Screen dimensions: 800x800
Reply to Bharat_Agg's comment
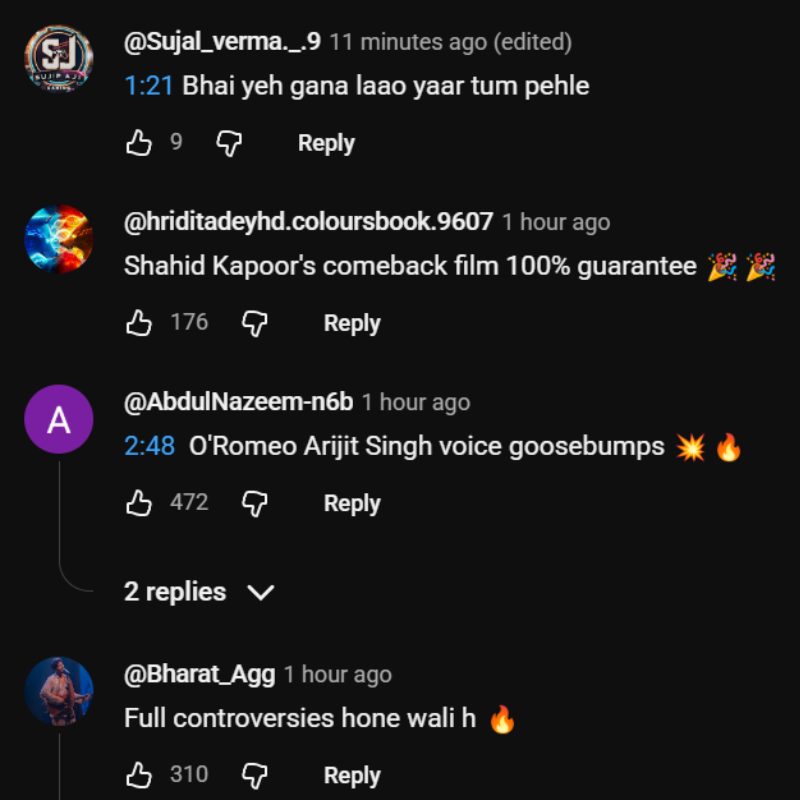[352, 775]
